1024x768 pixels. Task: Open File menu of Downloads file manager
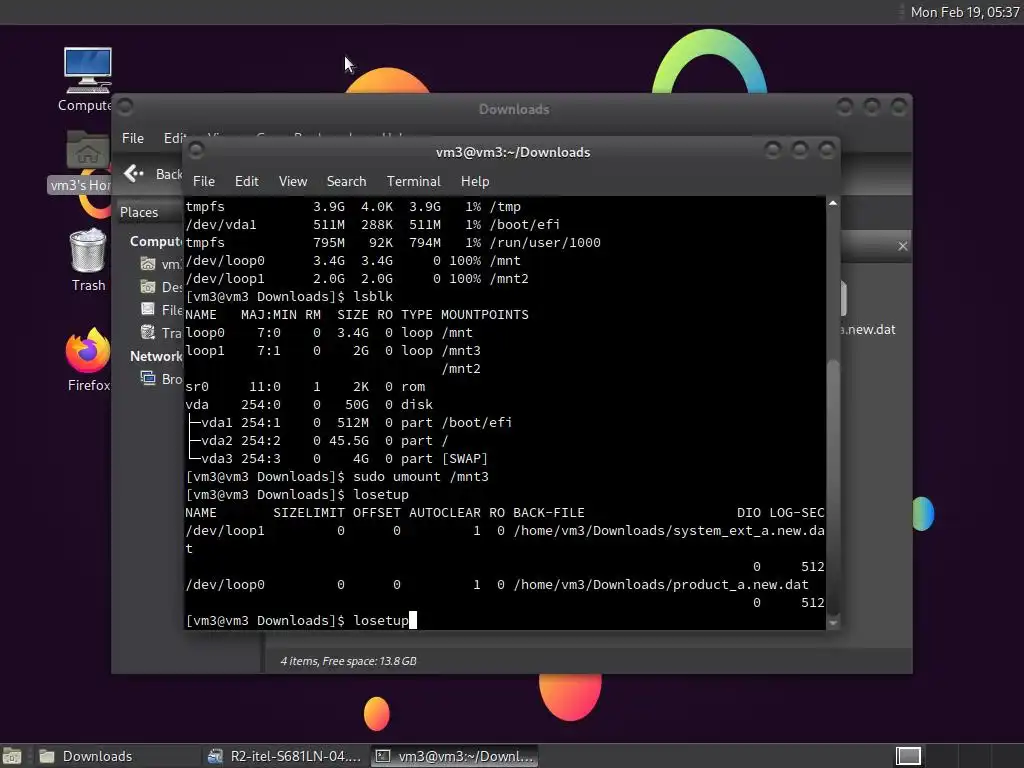point(133,138)
